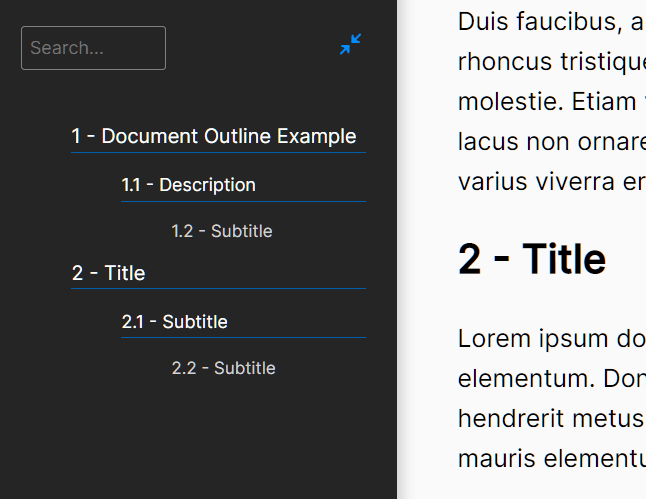This screenshot has width=646, height=499.
Task: Click the word 'Duis' in the document
Action: point(480,21)
